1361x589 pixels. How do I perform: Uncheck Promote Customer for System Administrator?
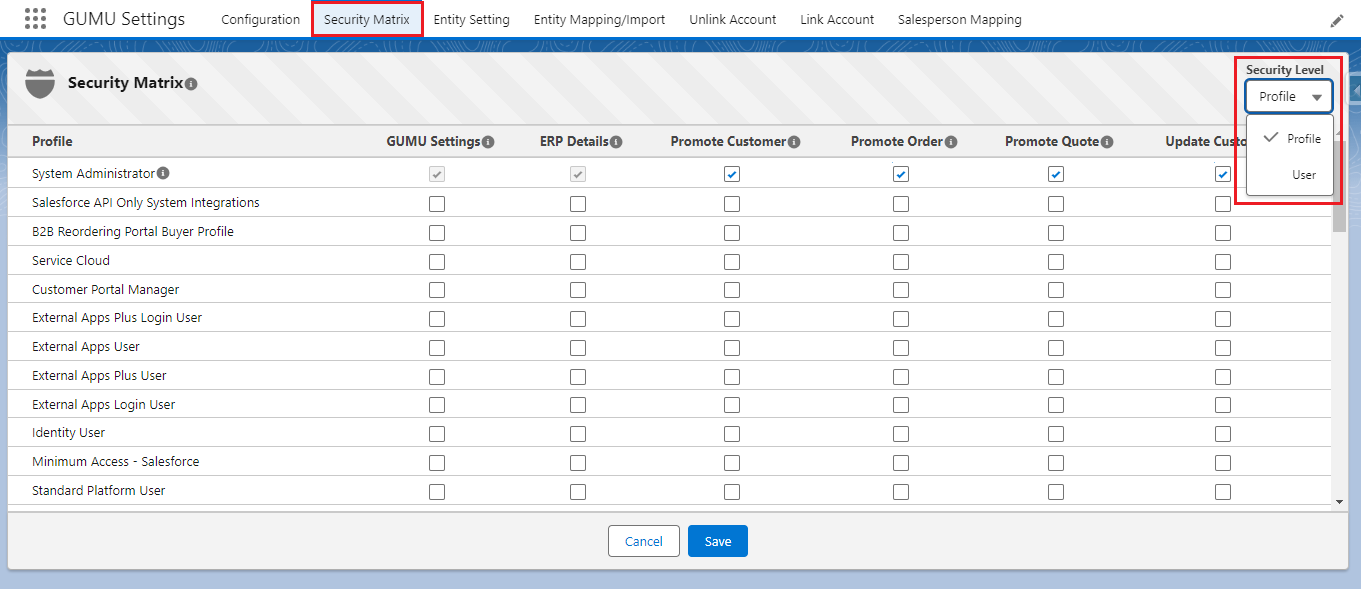pyautogui.click(x=732, y=174)
